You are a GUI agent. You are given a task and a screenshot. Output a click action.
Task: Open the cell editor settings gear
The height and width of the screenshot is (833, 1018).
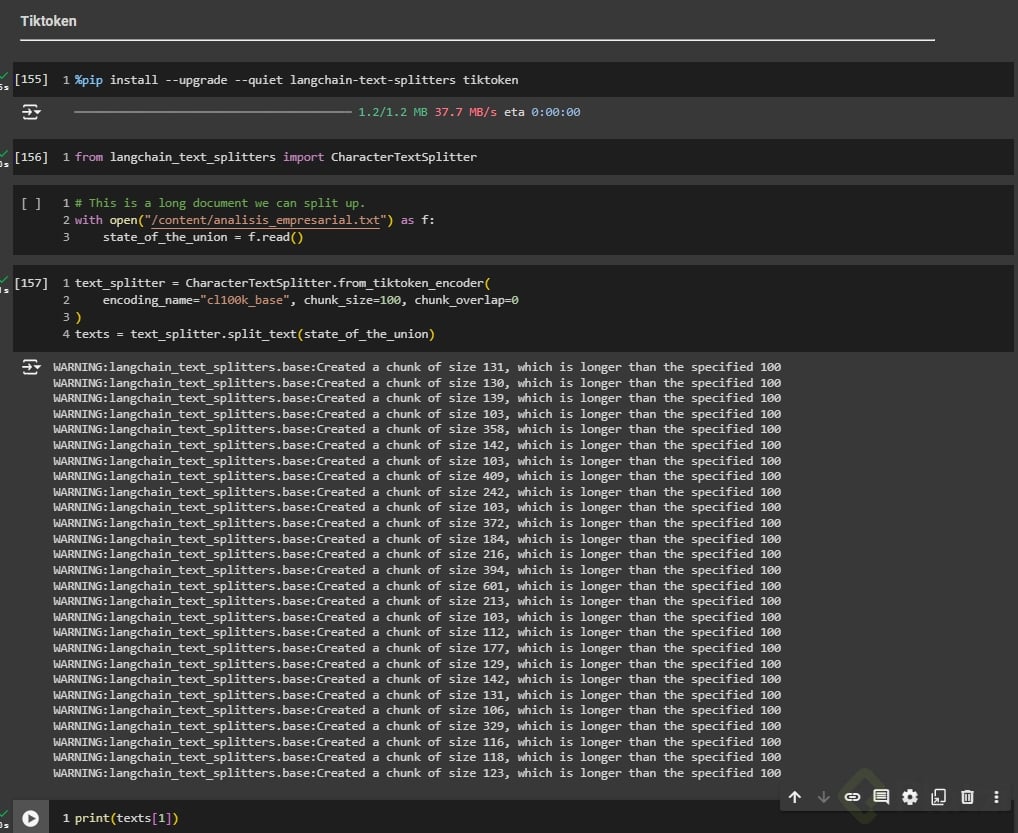(x=910, y=797)
